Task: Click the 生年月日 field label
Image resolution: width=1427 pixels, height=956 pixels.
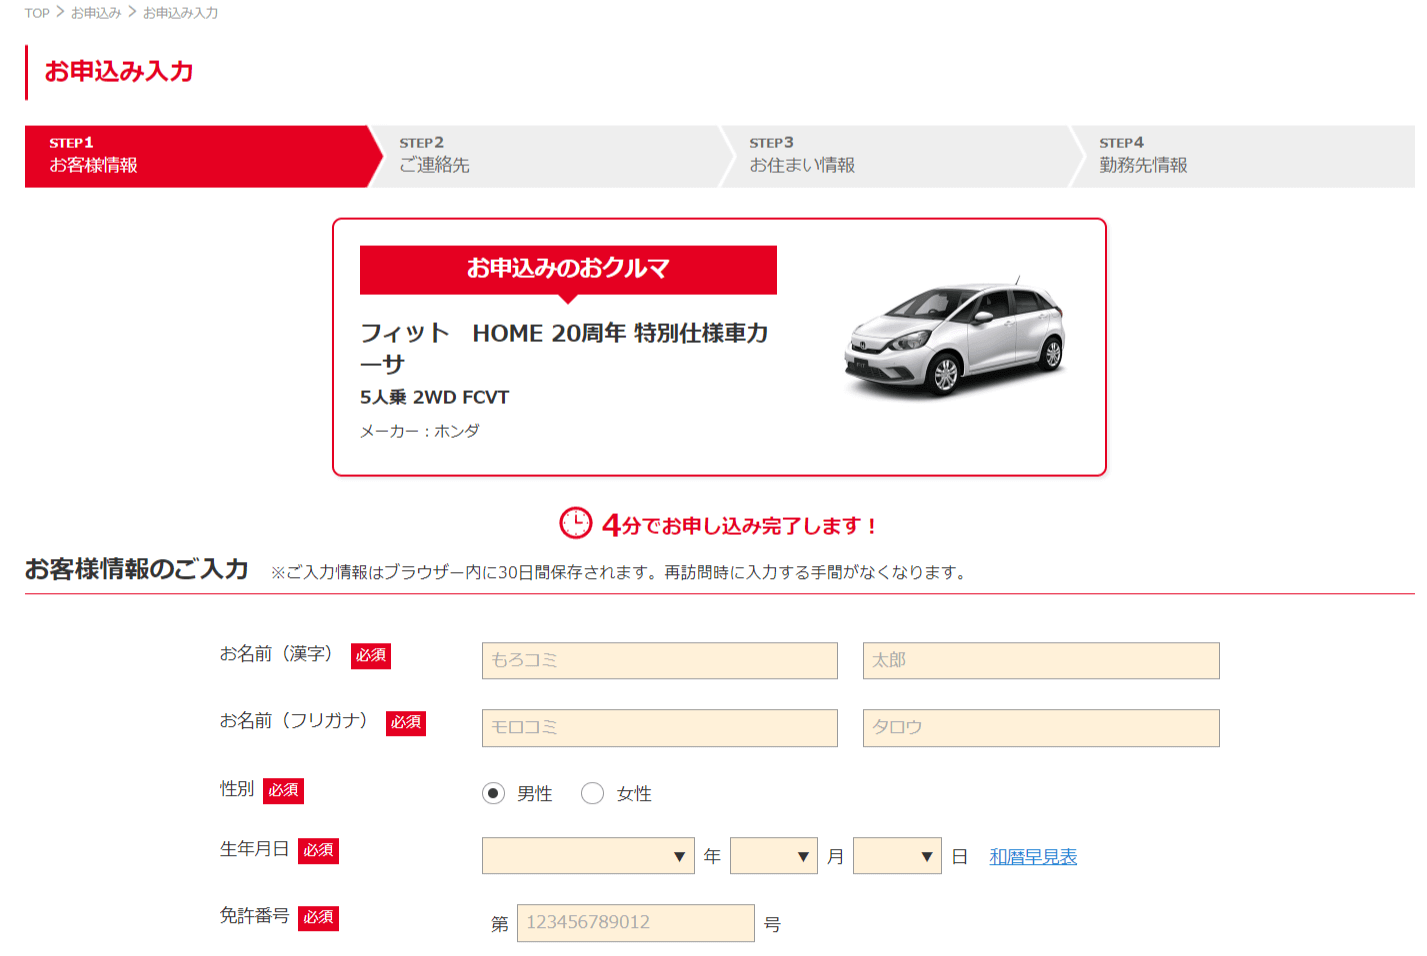Action: [254, 849]
